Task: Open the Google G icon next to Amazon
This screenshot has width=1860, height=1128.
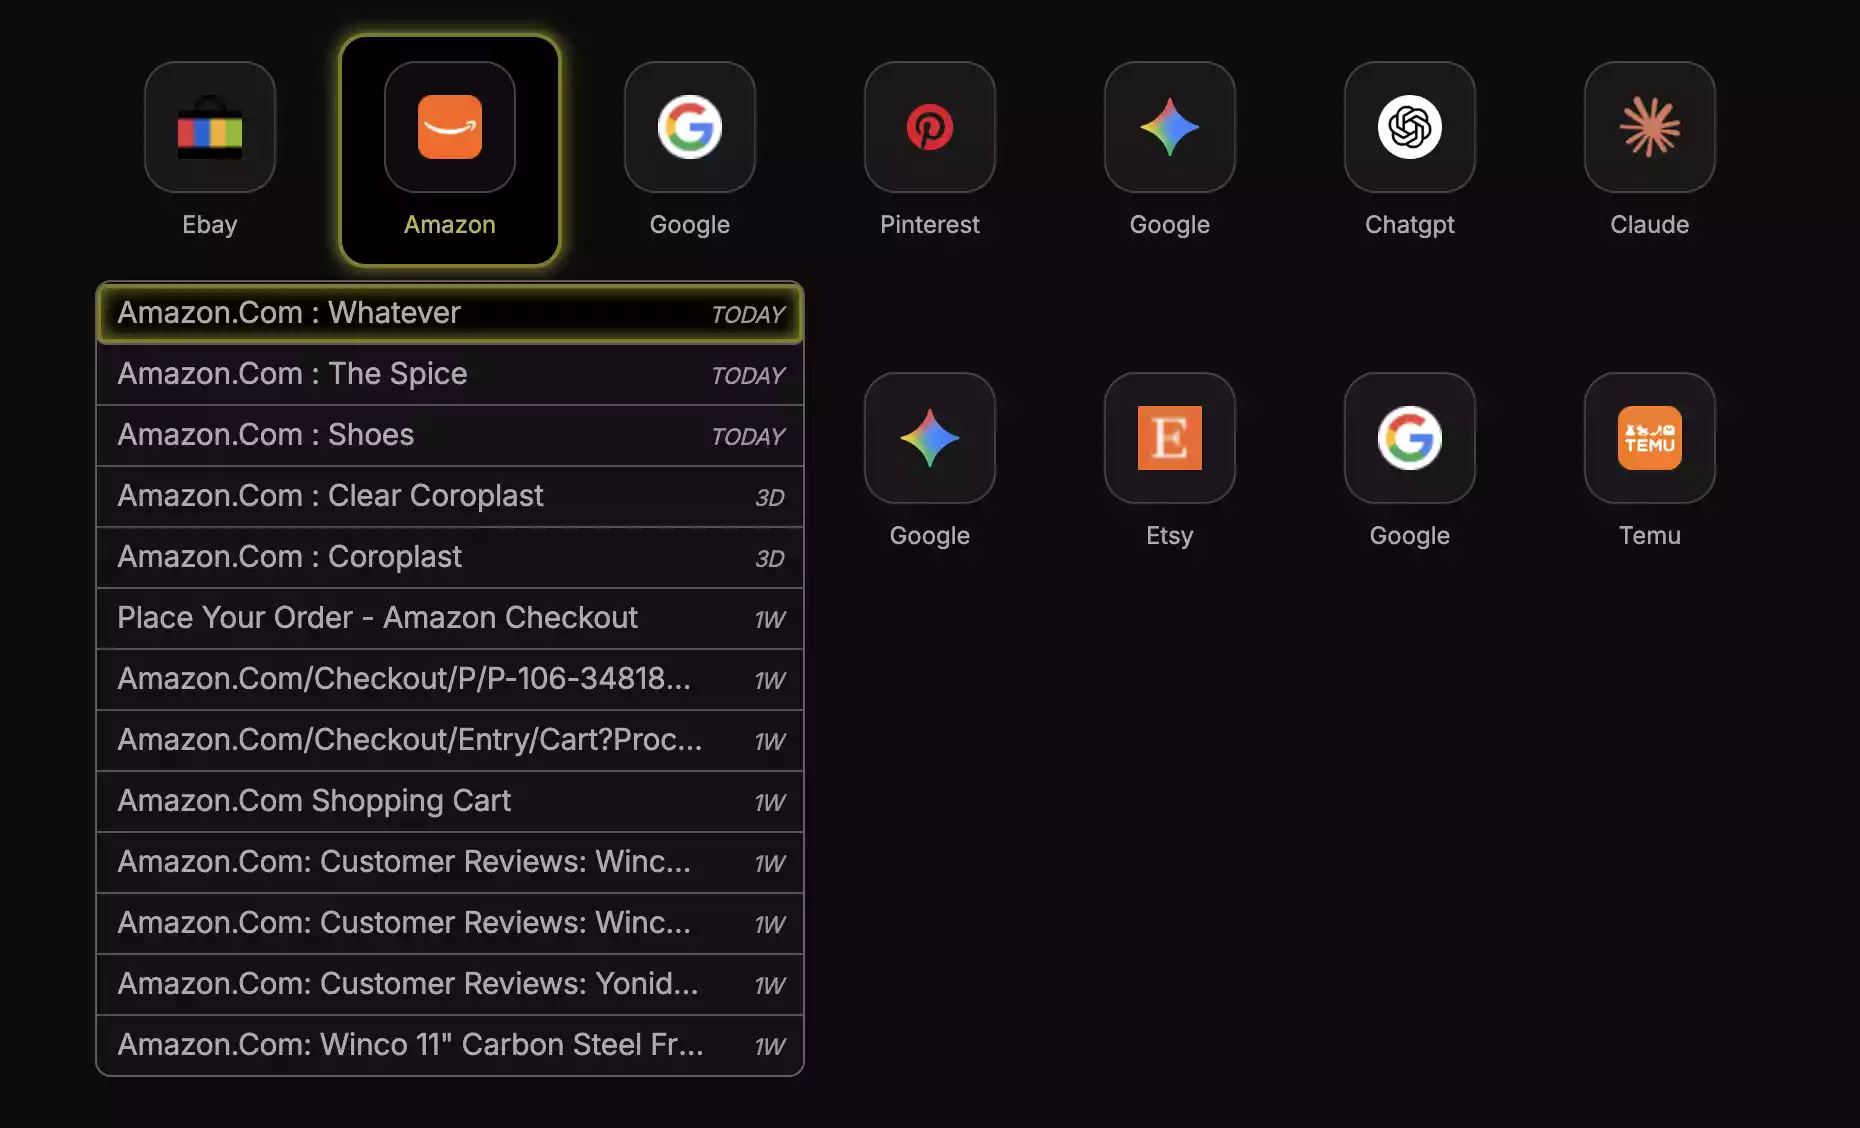Action: pyautogui.click(x=690, y=127)
